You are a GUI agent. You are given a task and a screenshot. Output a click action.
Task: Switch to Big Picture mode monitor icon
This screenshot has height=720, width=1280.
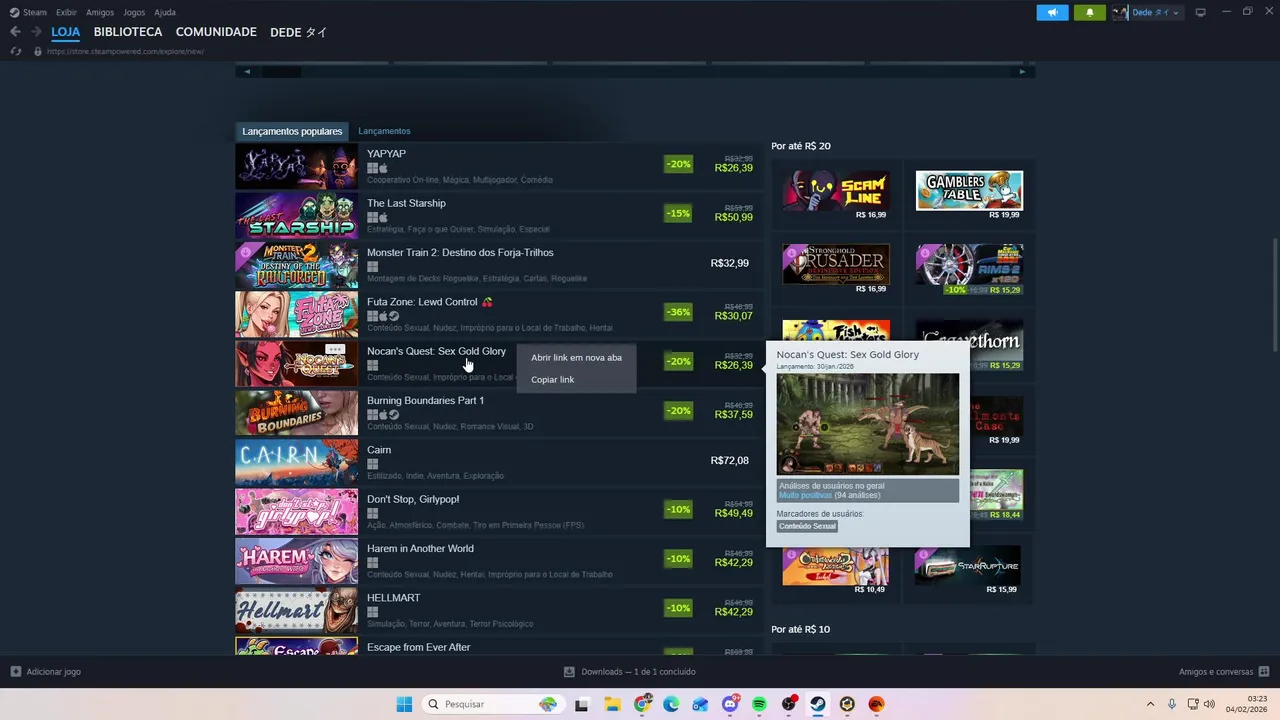click(x=1200, y=12)
